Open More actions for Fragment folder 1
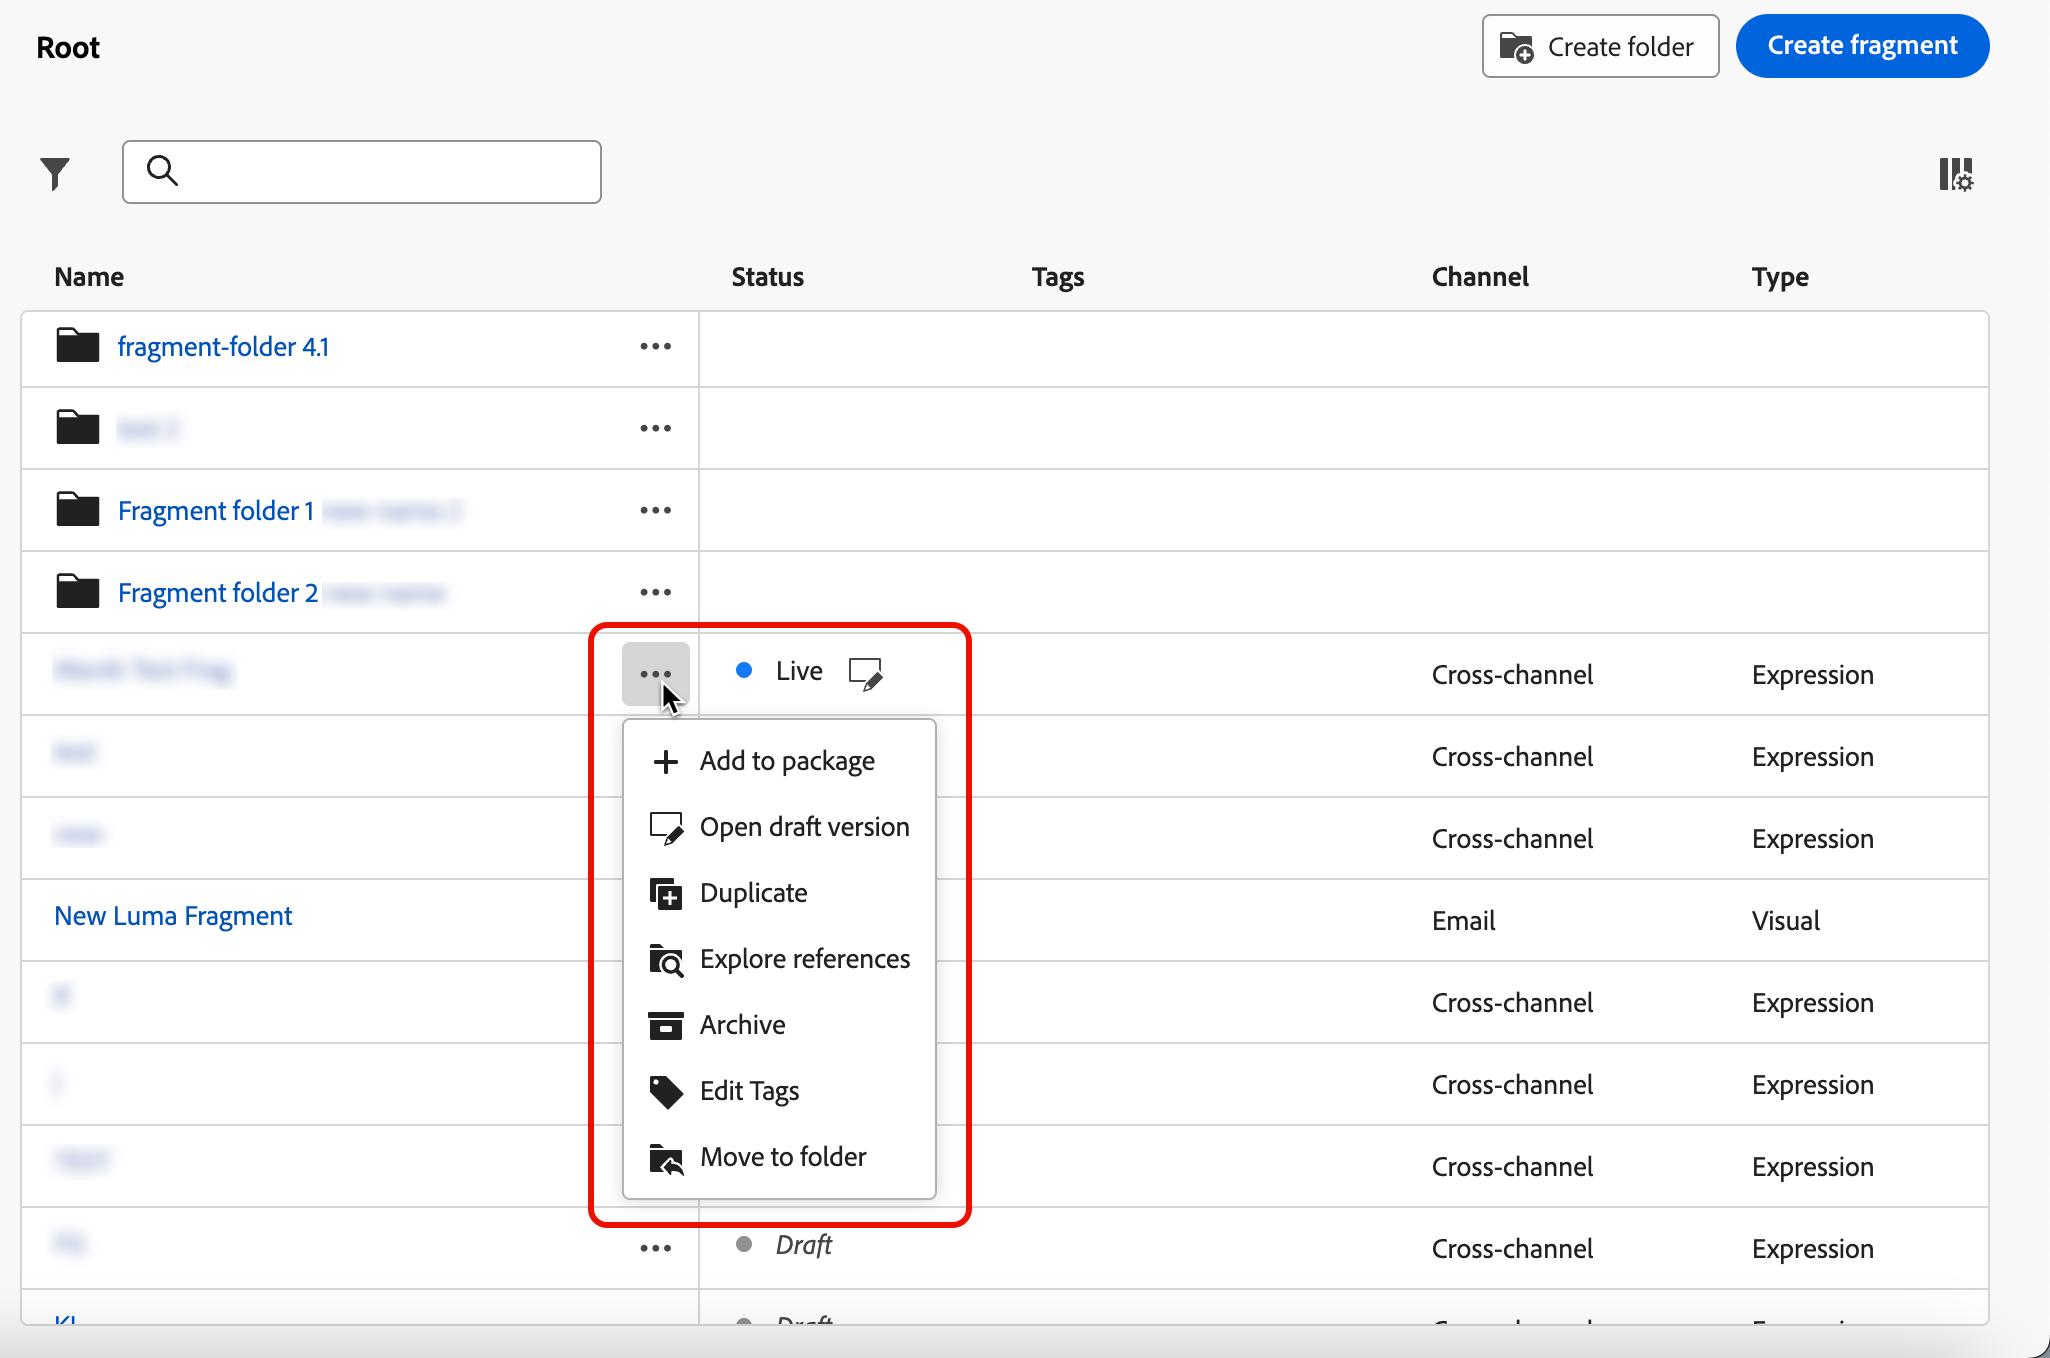This screenshot has height=1358, width=2050. [655, 510]
